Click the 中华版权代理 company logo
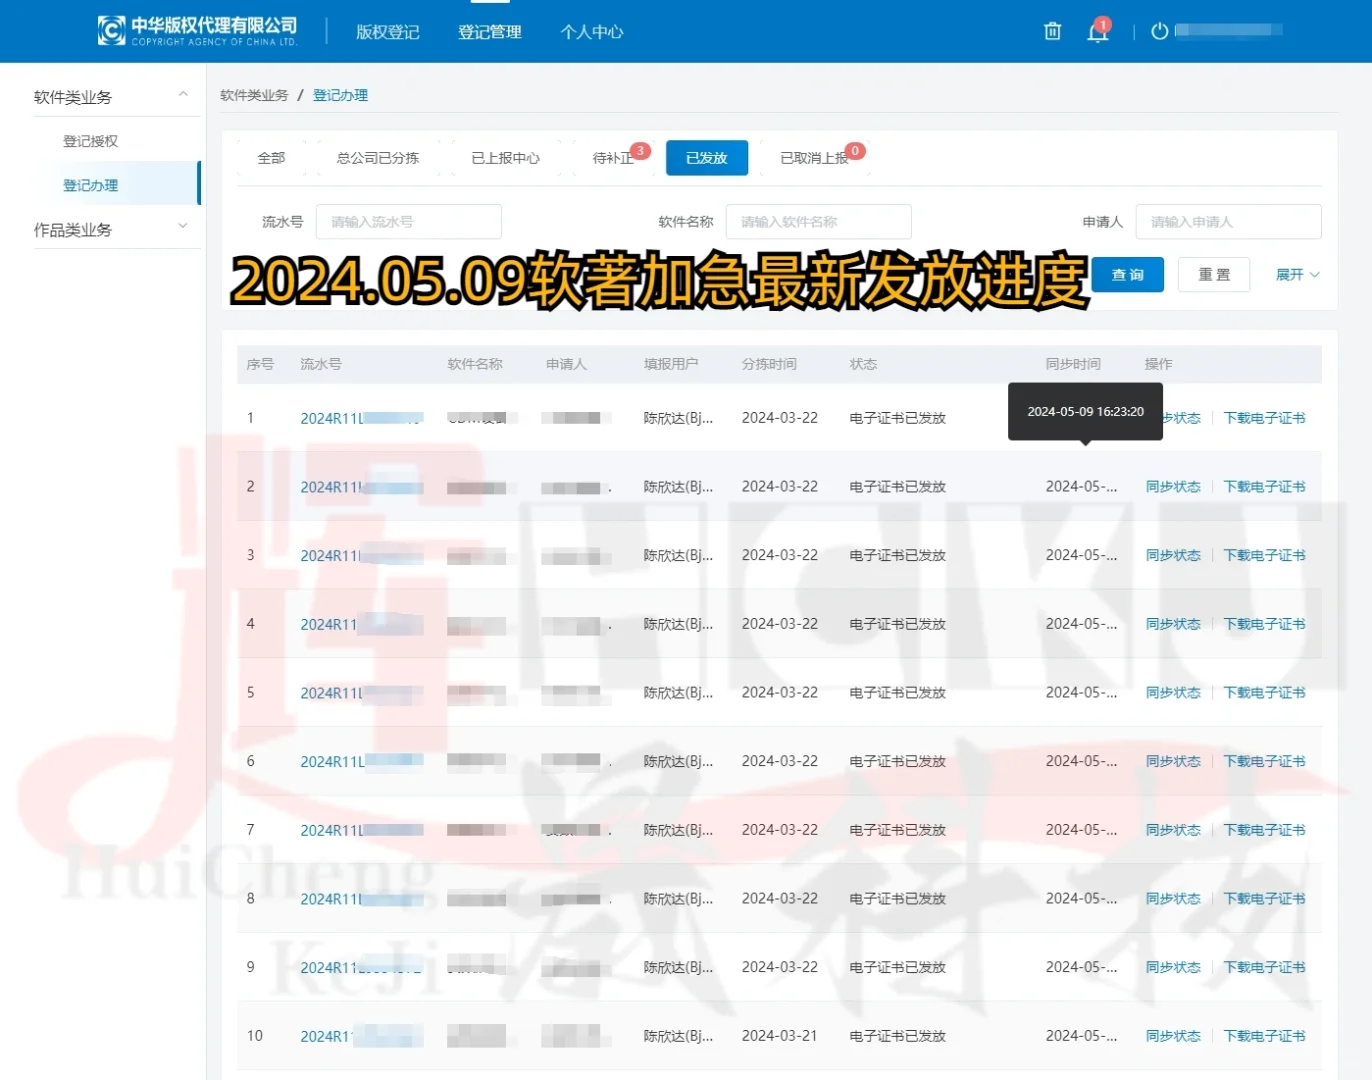 [x=196, y=29]
